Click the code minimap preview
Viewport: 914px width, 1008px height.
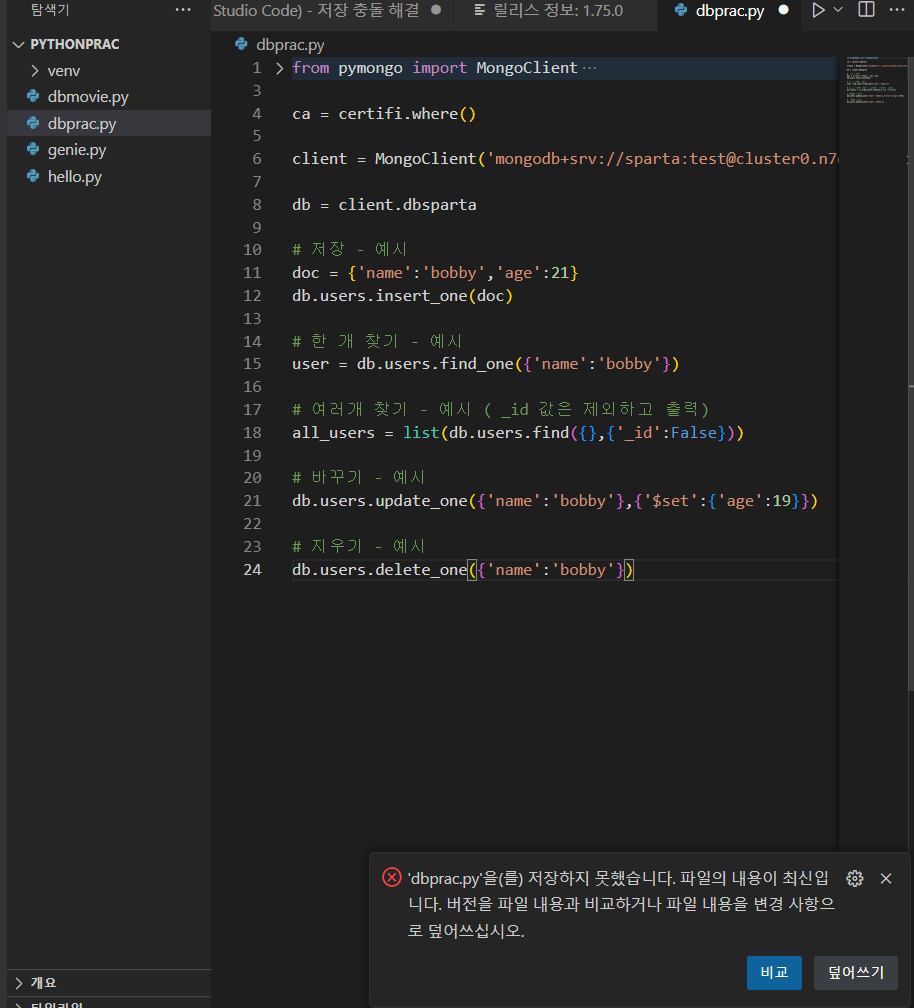875,80
